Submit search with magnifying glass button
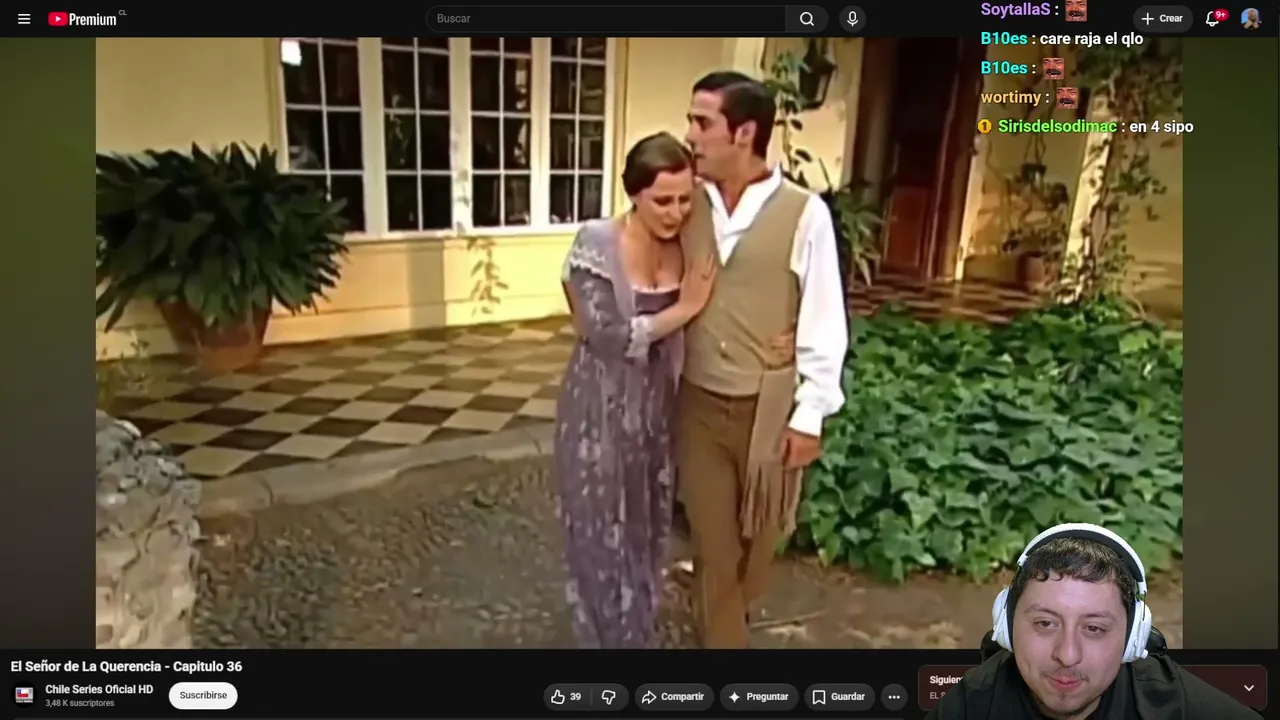The height and width of the screenshot is (720, 1280). point(807,19)
